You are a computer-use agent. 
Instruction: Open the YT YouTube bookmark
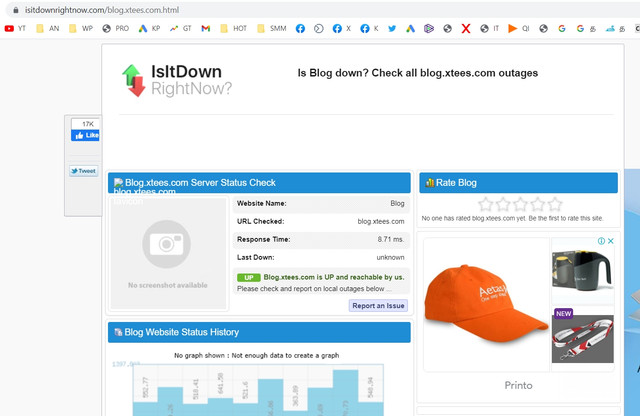point(15,29)
